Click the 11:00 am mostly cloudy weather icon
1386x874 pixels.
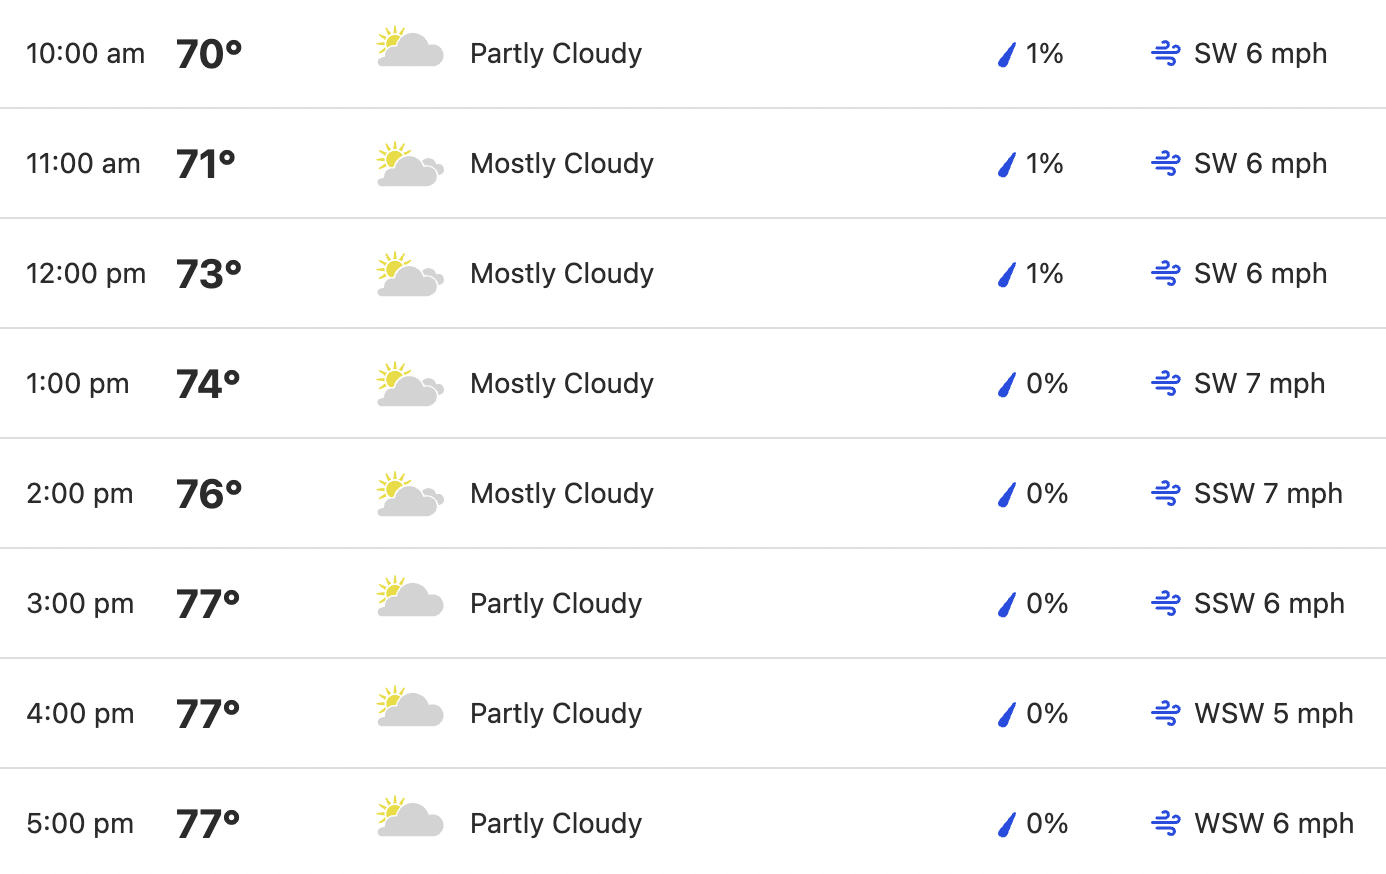tap(410, 165)
